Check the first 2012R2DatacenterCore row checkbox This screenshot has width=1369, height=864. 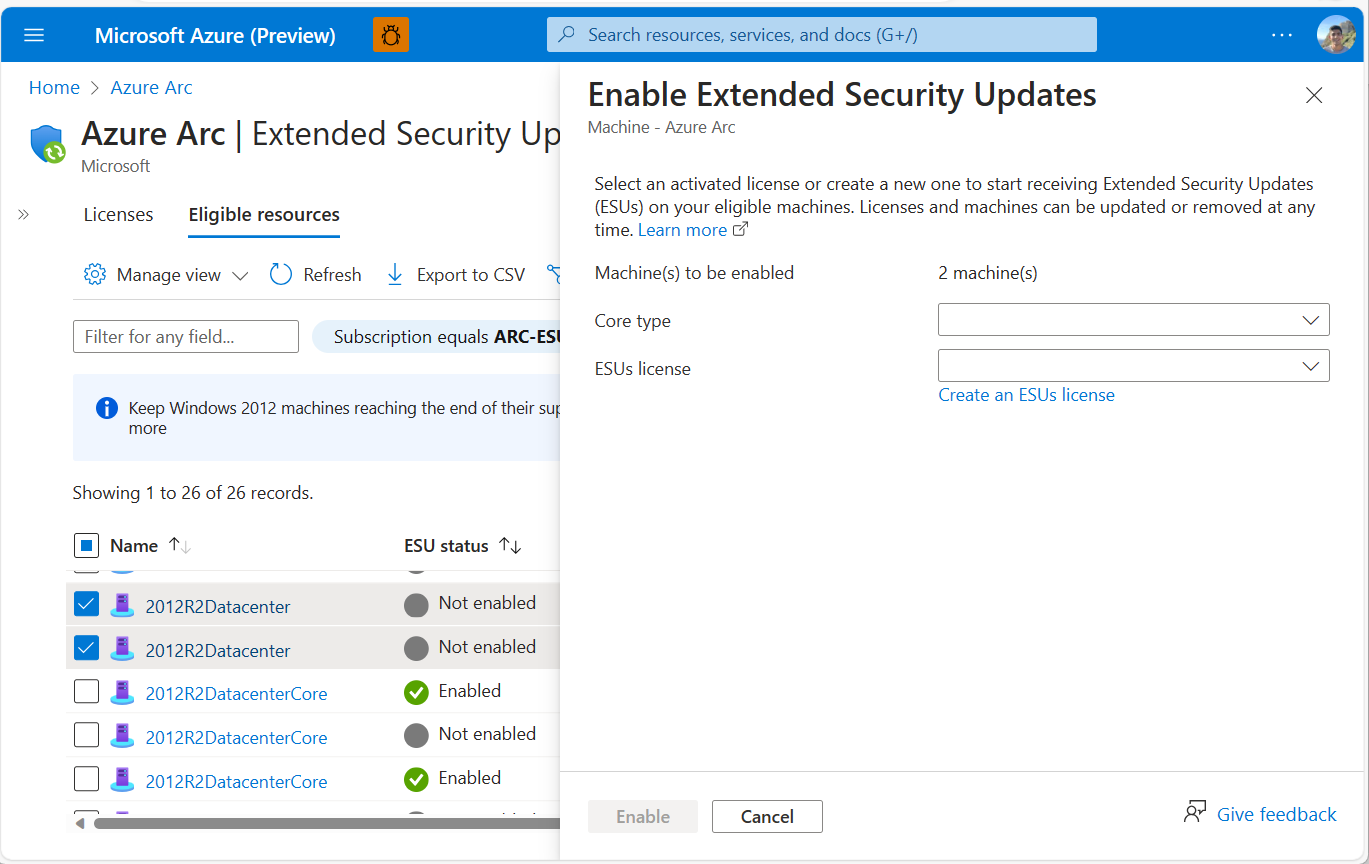click(87, 692)
